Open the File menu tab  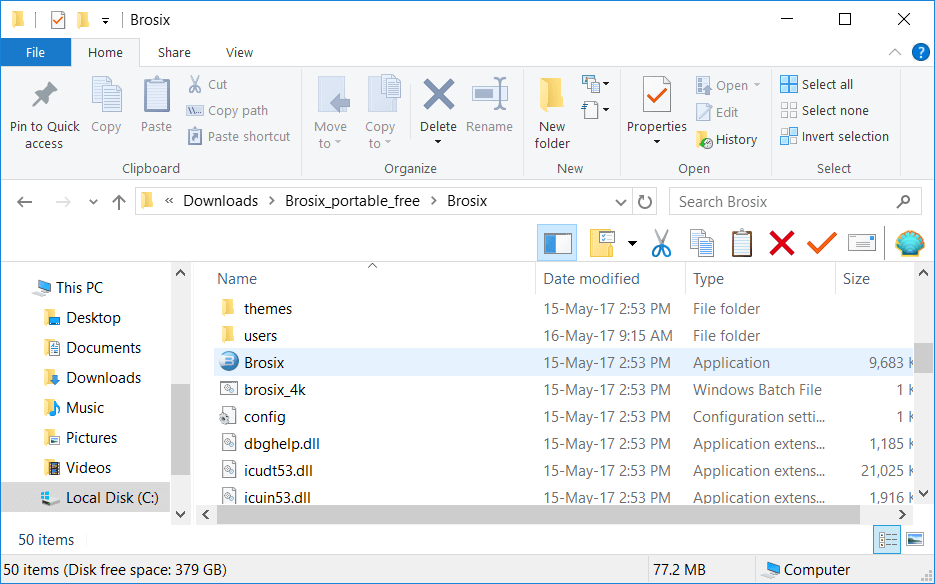point(35,52)
